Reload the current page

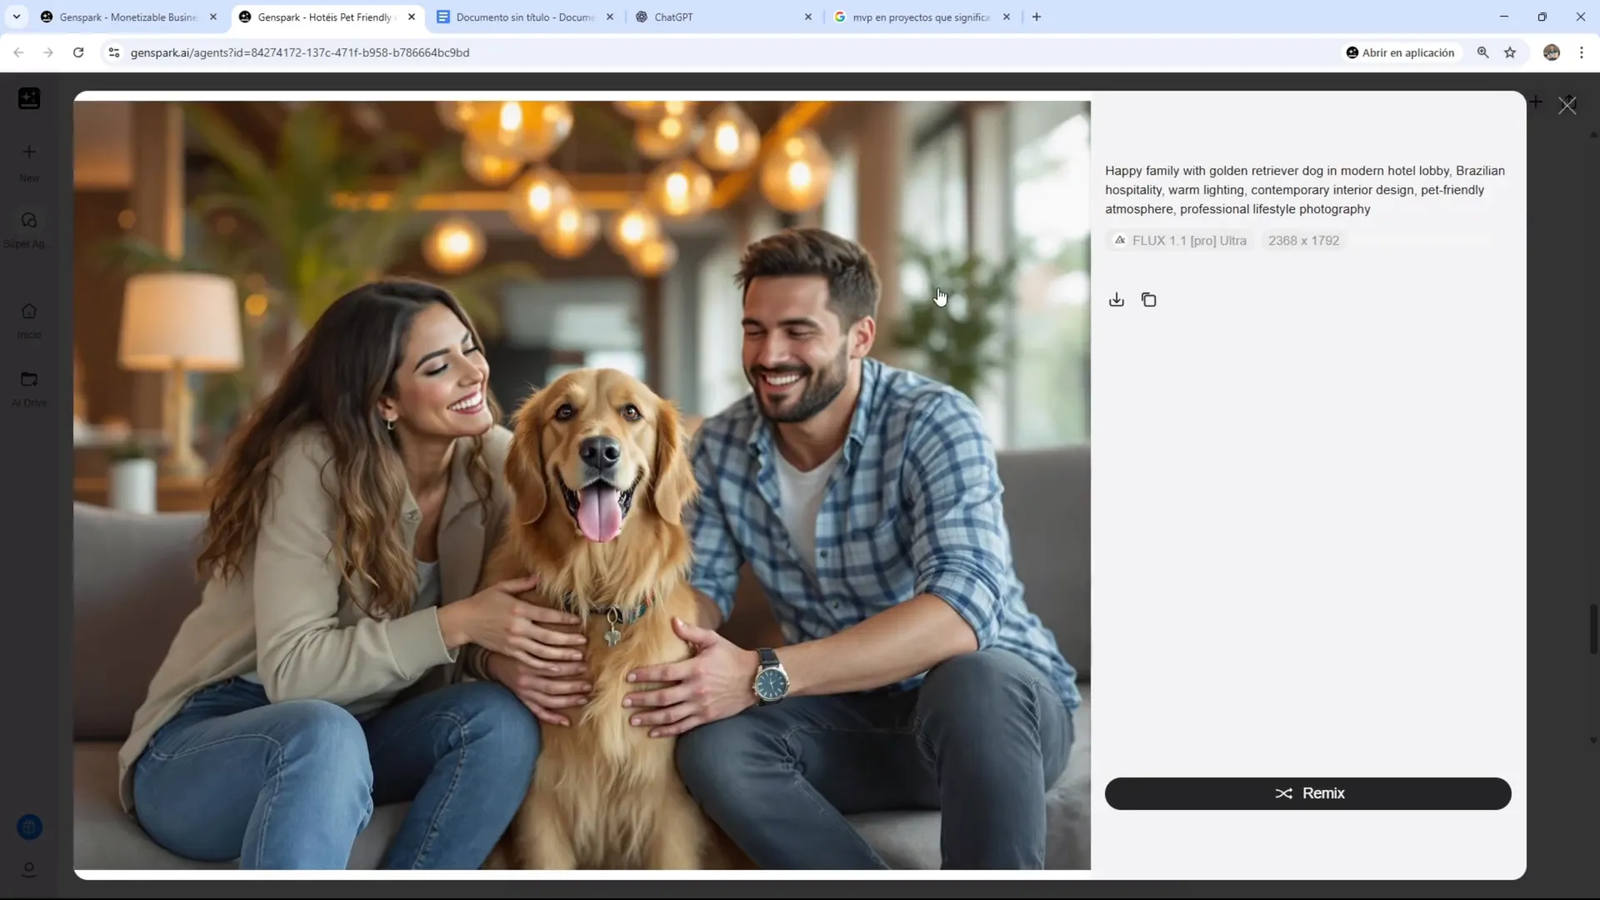coord(78,52)
